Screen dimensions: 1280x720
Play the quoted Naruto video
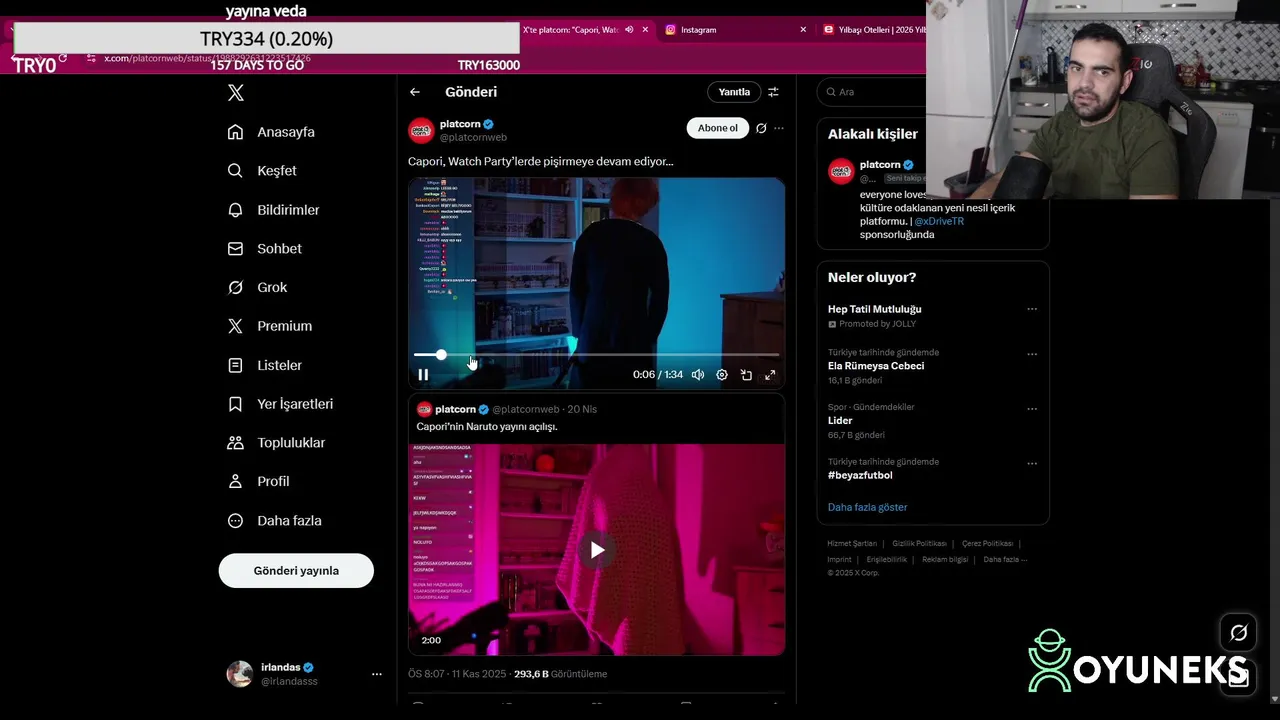597,550
